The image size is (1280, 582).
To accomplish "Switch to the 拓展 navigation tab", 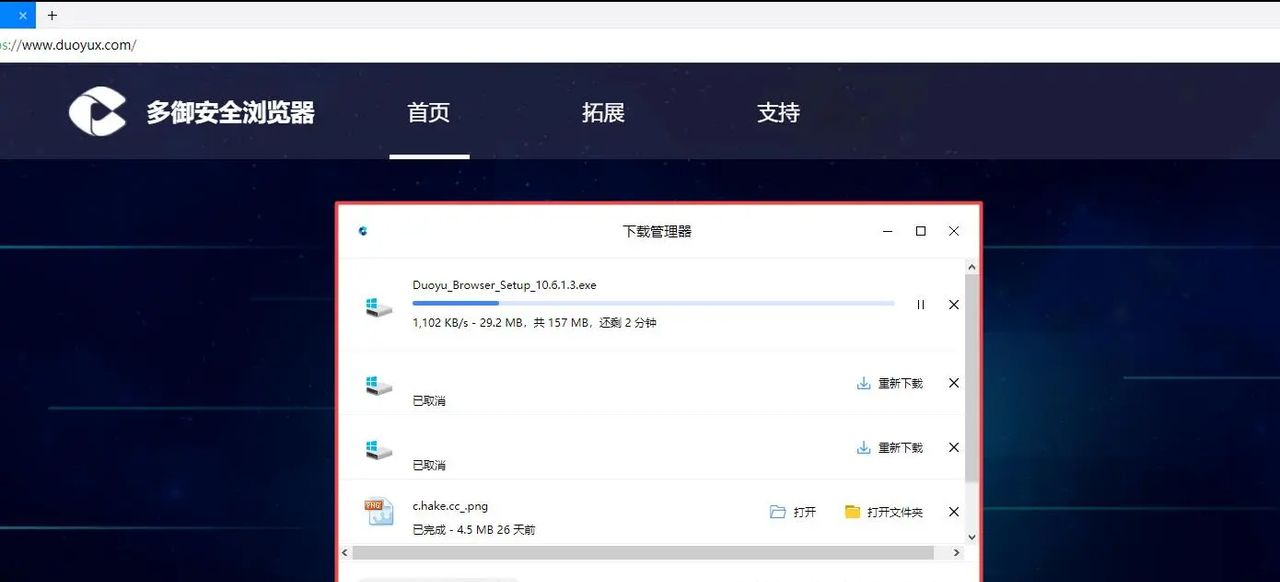I will point(604,113).
